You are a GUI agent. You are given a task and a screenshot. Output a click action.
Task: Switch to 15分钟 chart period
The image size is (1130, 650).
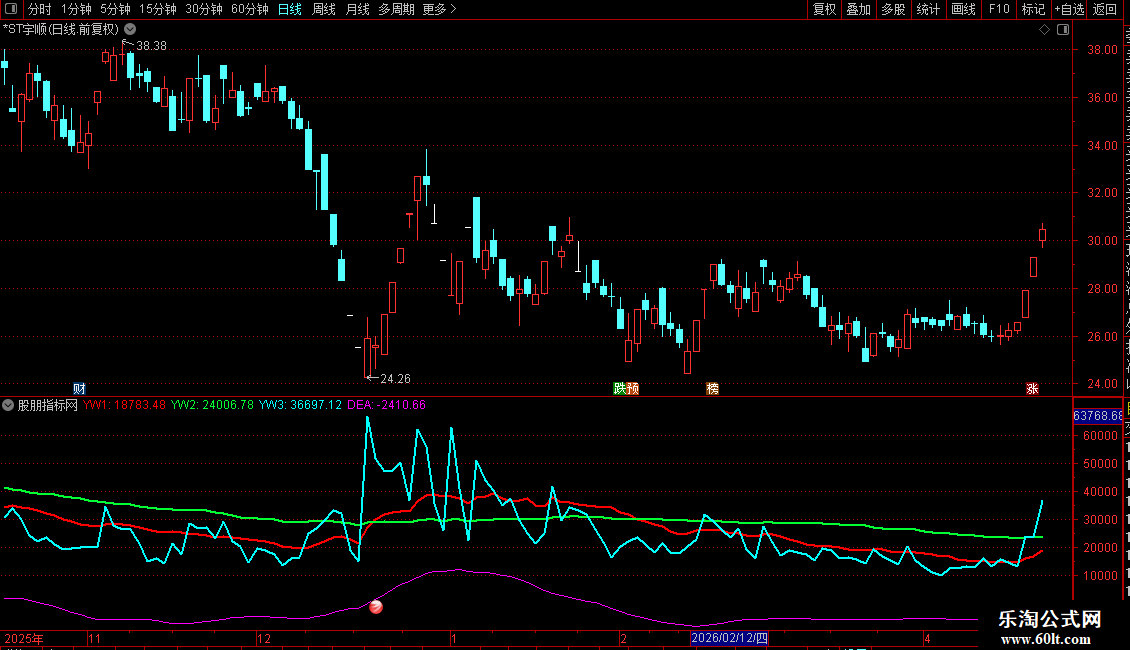point(157,9)
